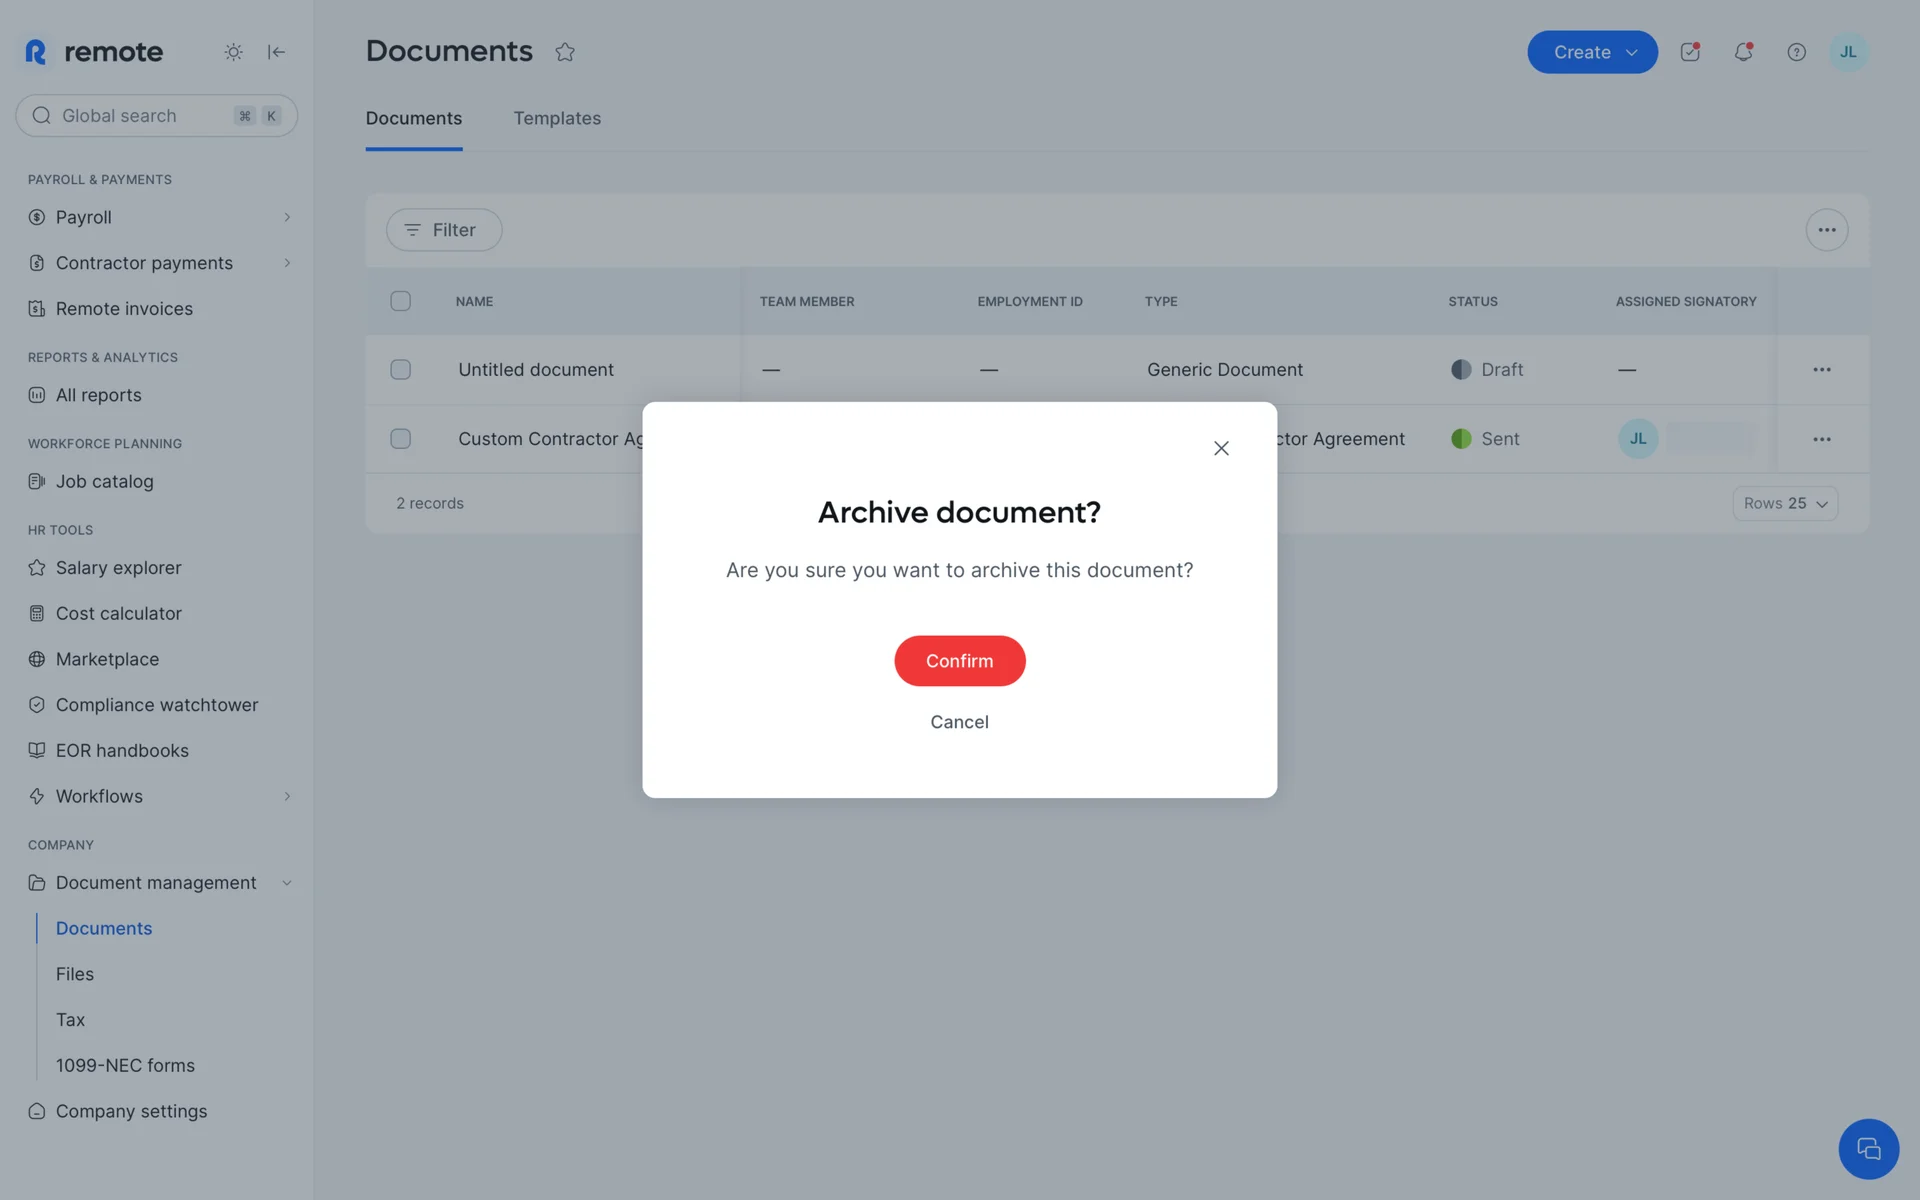Open the chat widget bubble
The width and height of the screenshot is (1920, 1200).
[x=1867, y=1149]
